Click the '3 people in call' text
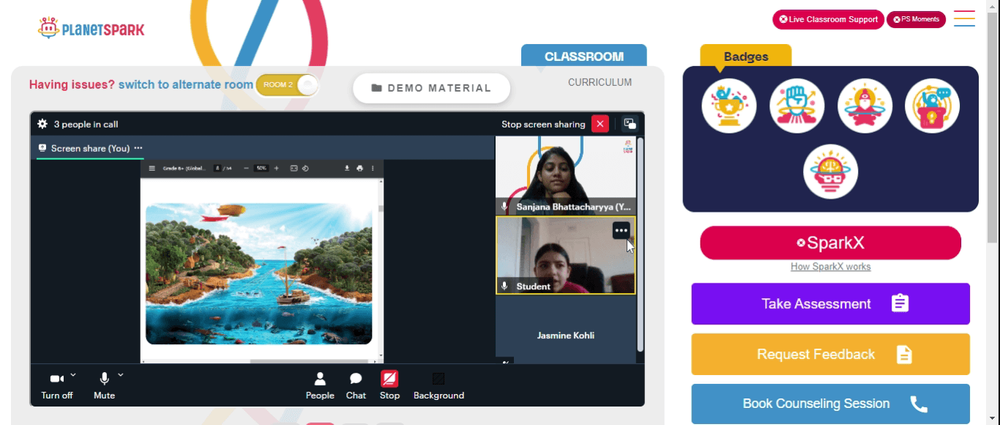The height and width of the screenshot is (425, 1000). point(85,124)
